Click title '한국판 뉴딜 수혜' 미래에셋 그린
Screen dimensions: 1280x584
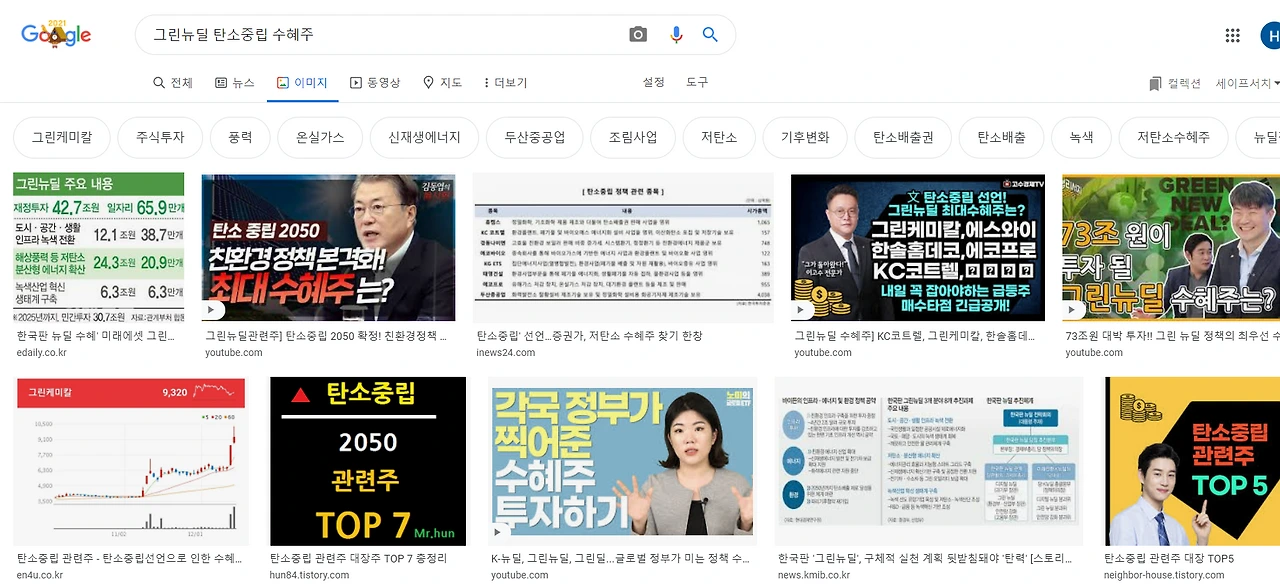pyautogui.click(x=96, y=336)
